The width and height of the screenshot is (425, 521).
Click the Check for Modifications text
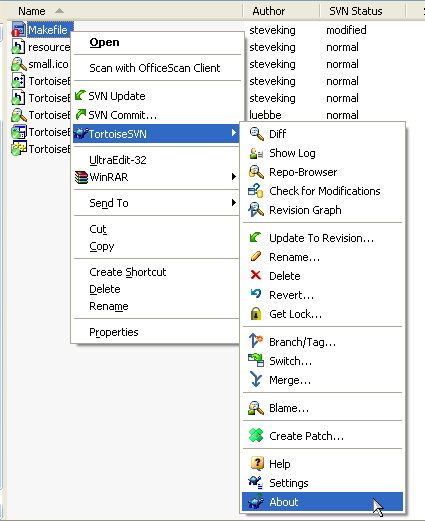coord(325,191)
